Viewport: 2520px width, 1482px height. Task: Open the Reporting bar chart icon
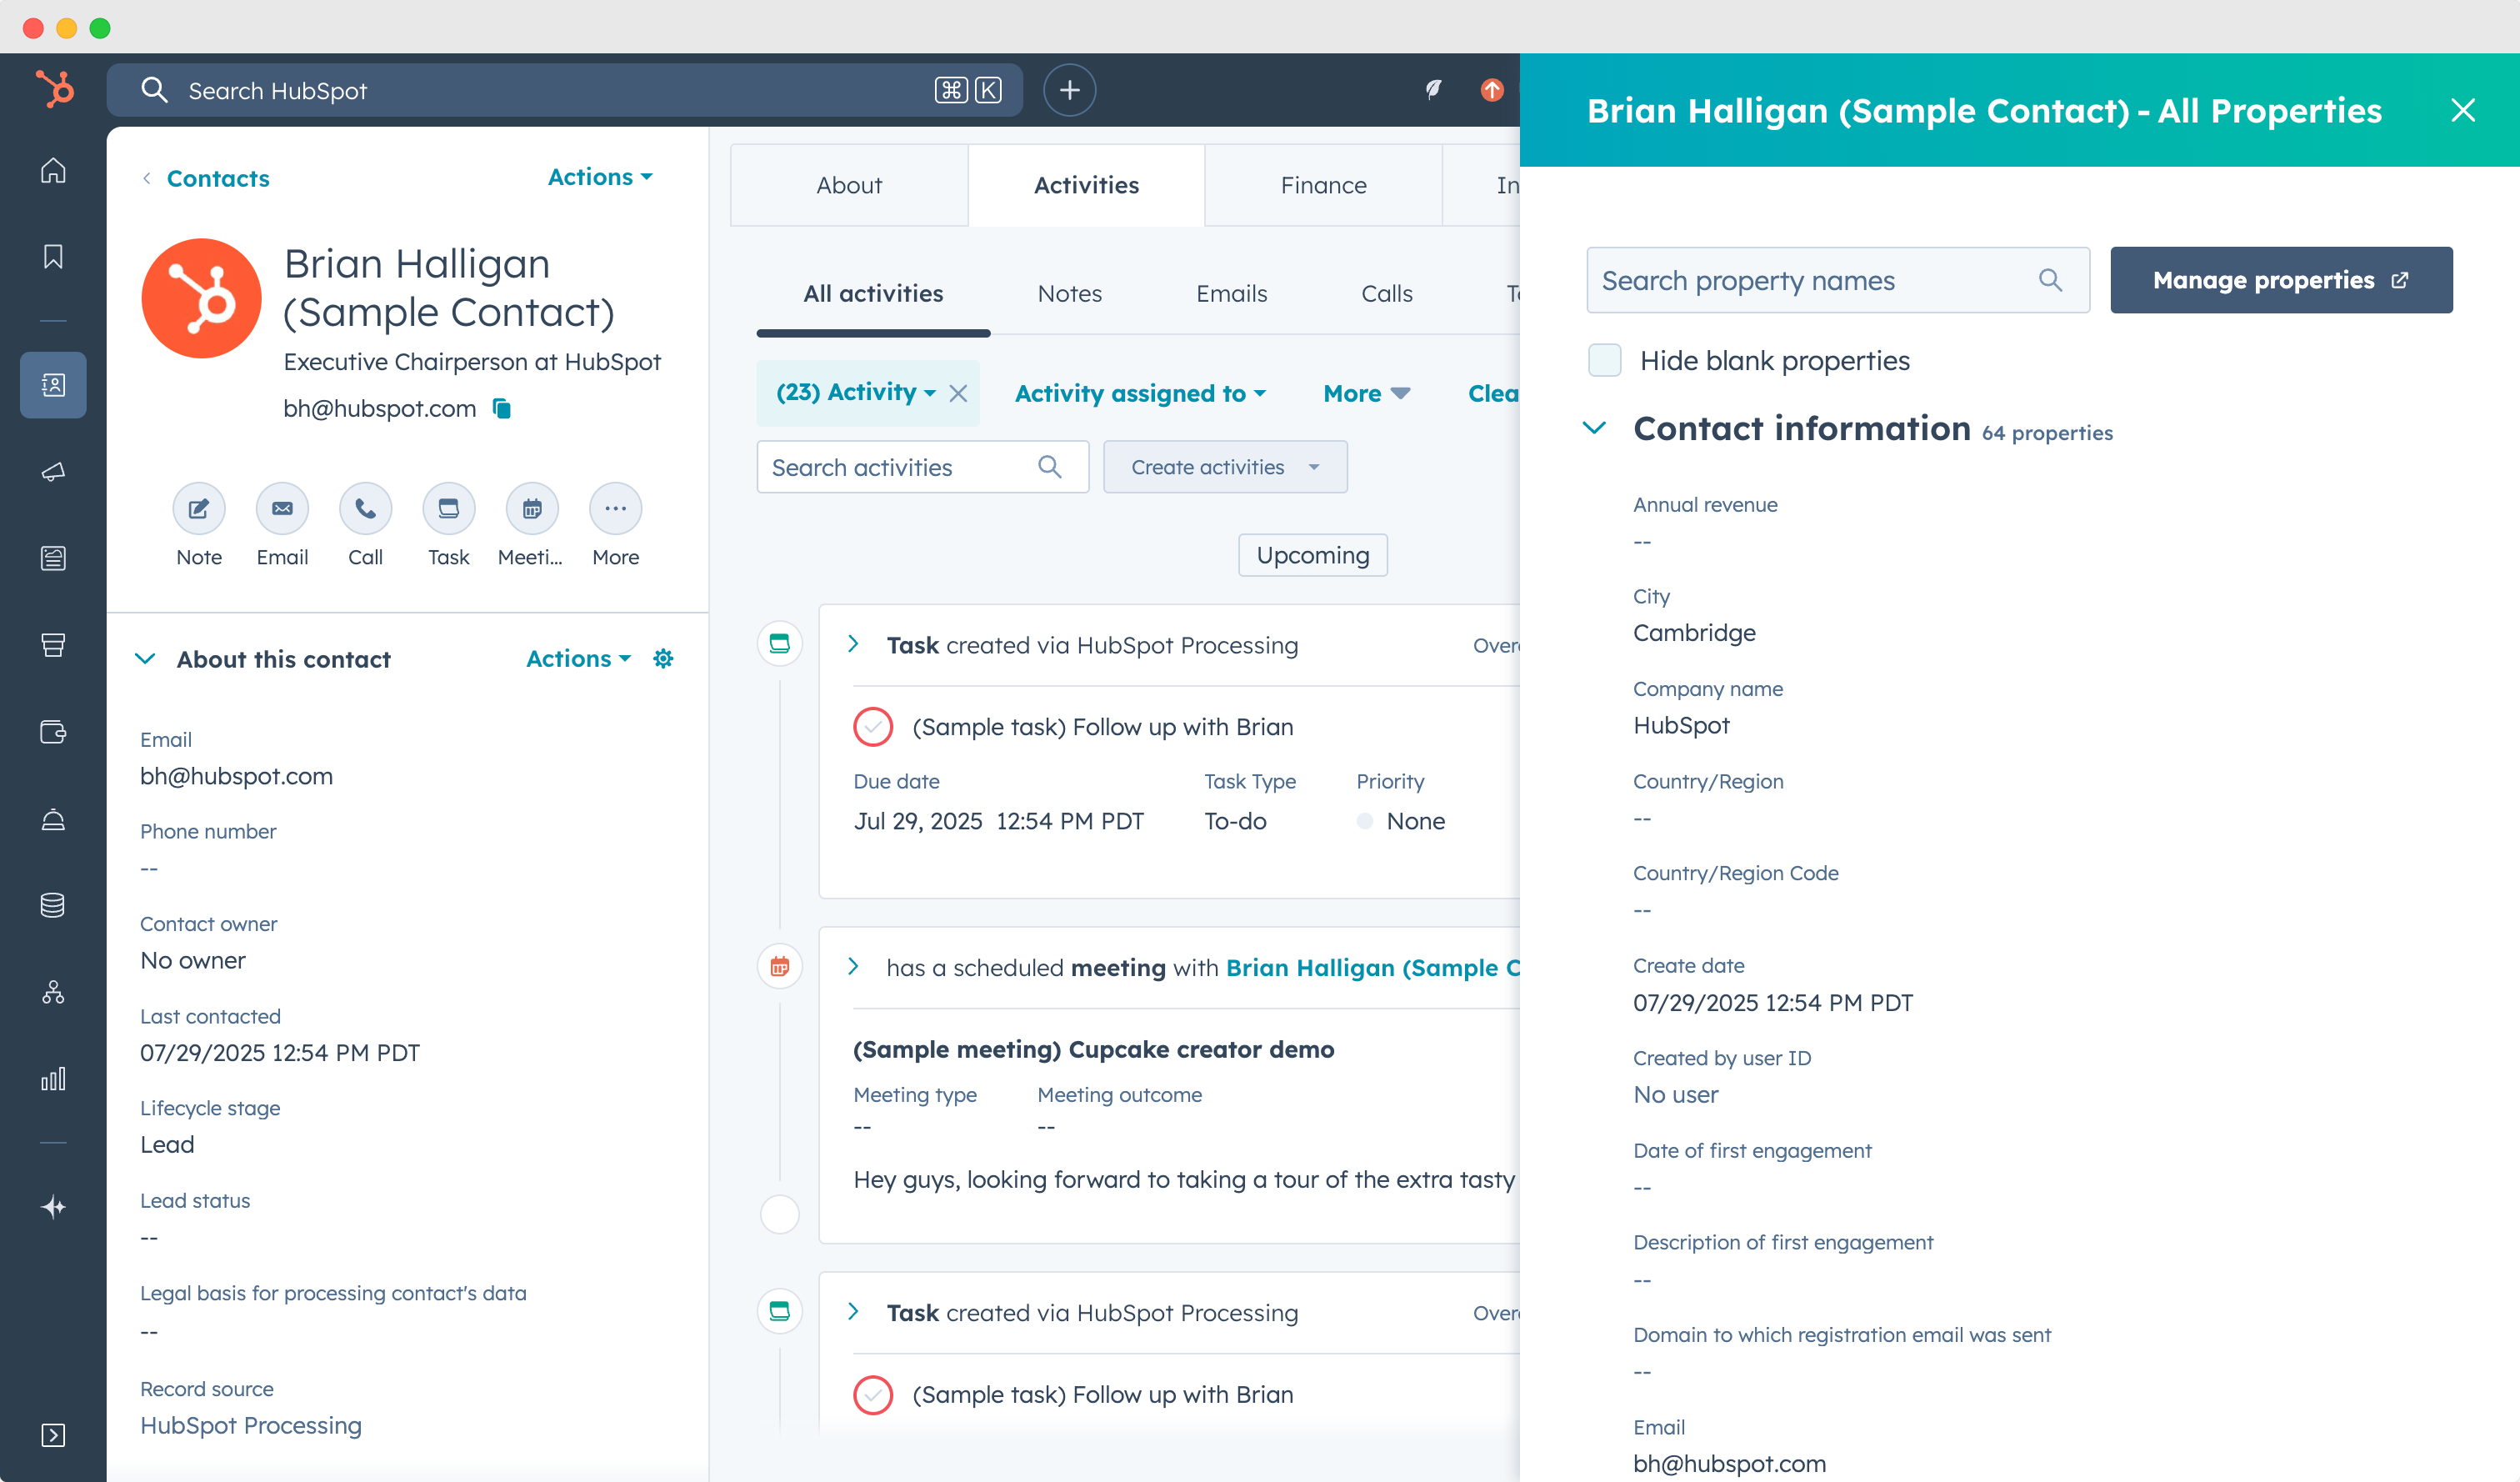[53, 1079]
